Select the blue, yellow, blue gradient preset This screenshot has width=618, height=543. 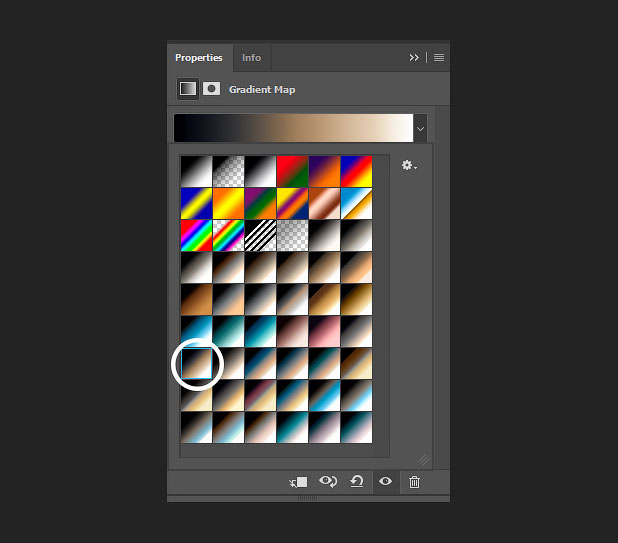tap(196, 203)
